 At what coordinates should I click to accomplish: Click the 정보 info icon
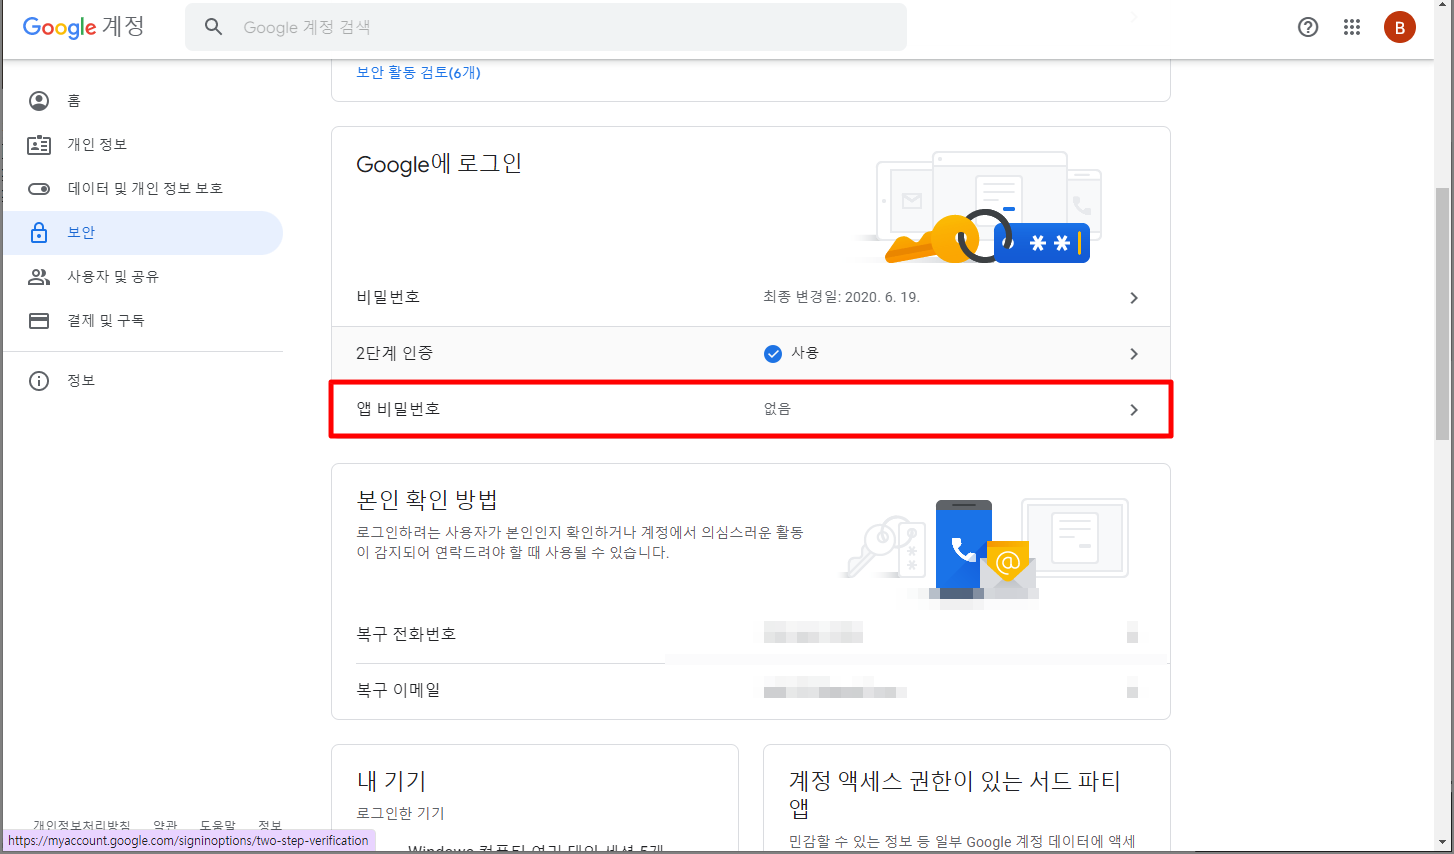[x=39, y=381]
